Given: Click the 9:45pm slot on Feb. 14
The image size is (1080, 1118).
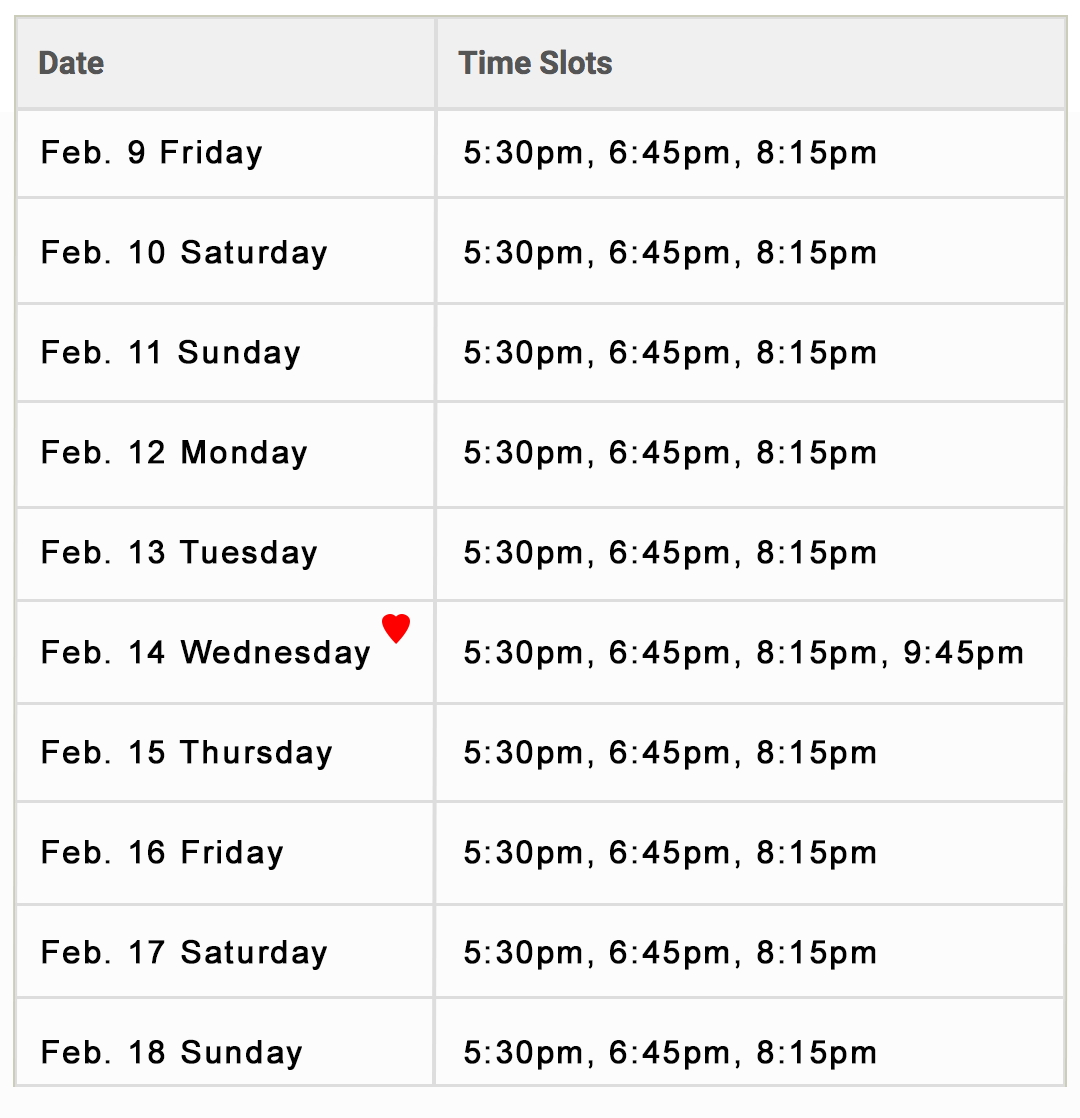Looking at the screenshot, I should (963, 652).
